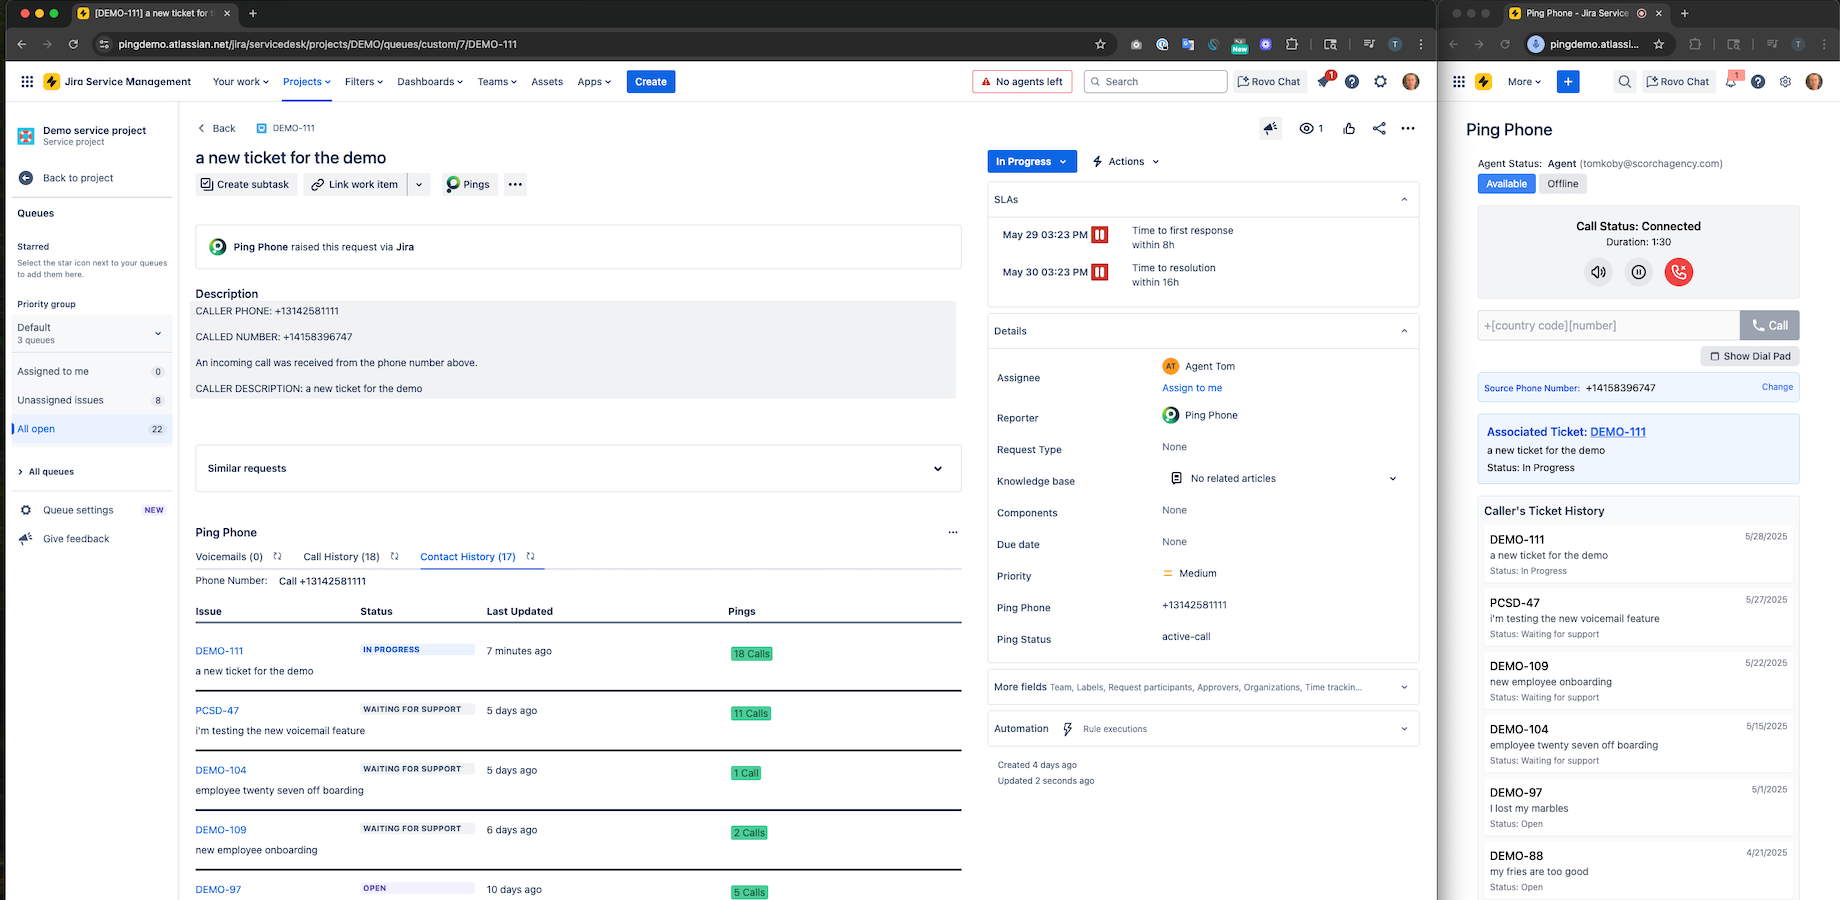Bookmark the page with the star in main browser
This screenshot has width=1840, height=900.
click(x=1100, y=44)
